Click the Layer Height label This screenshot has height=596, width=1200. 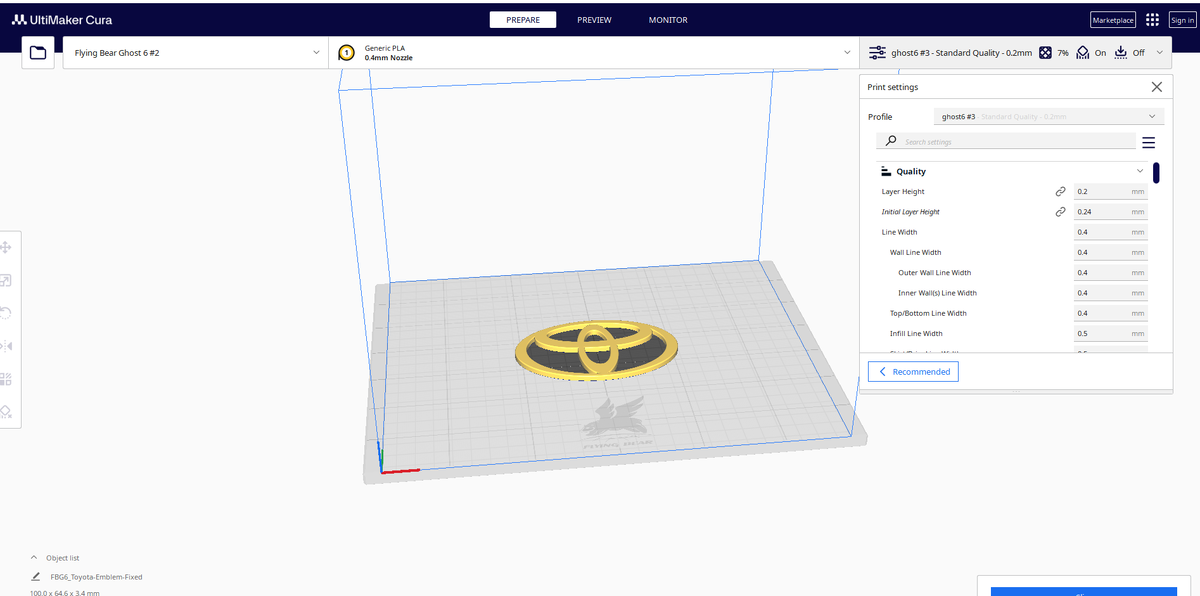pos(903,191)
